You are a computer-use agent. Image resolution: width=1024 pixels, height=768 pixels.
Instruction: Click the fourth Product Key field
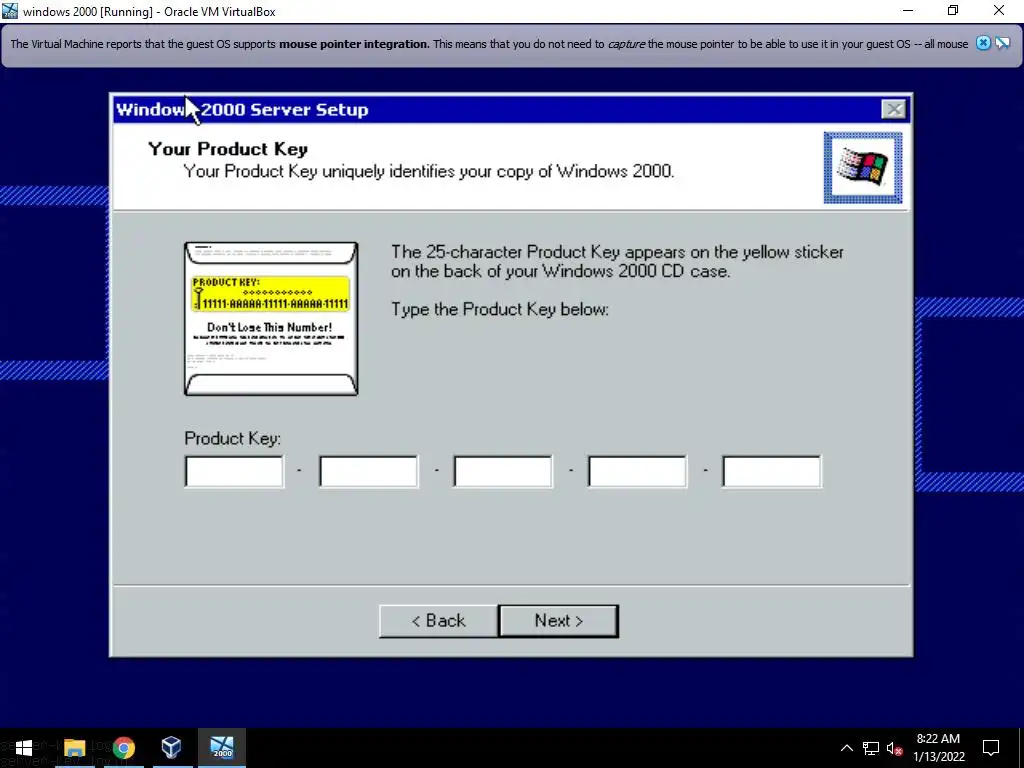point(637,472)
